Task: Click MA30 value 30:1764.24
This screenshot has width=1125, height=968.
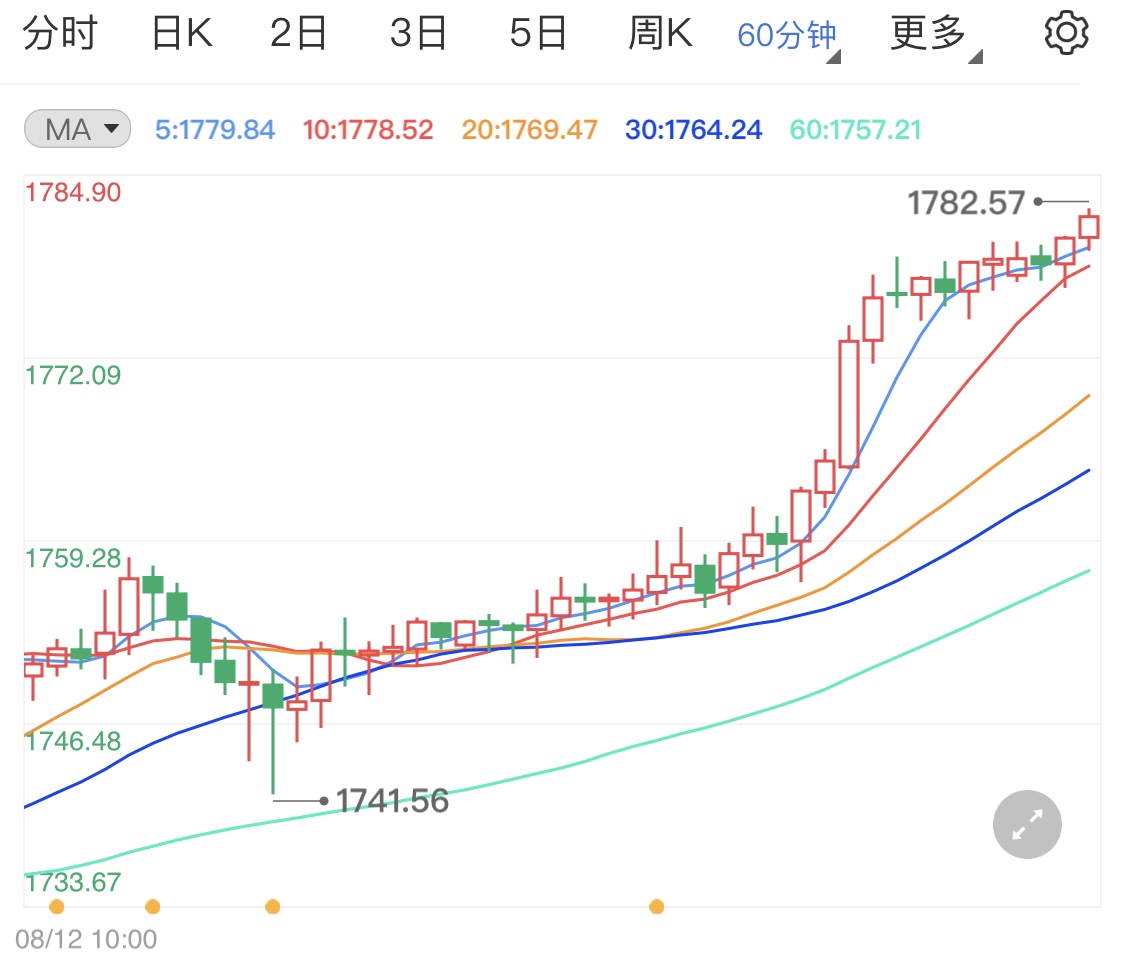Action: pyautogui.click(x=693, y=130)
